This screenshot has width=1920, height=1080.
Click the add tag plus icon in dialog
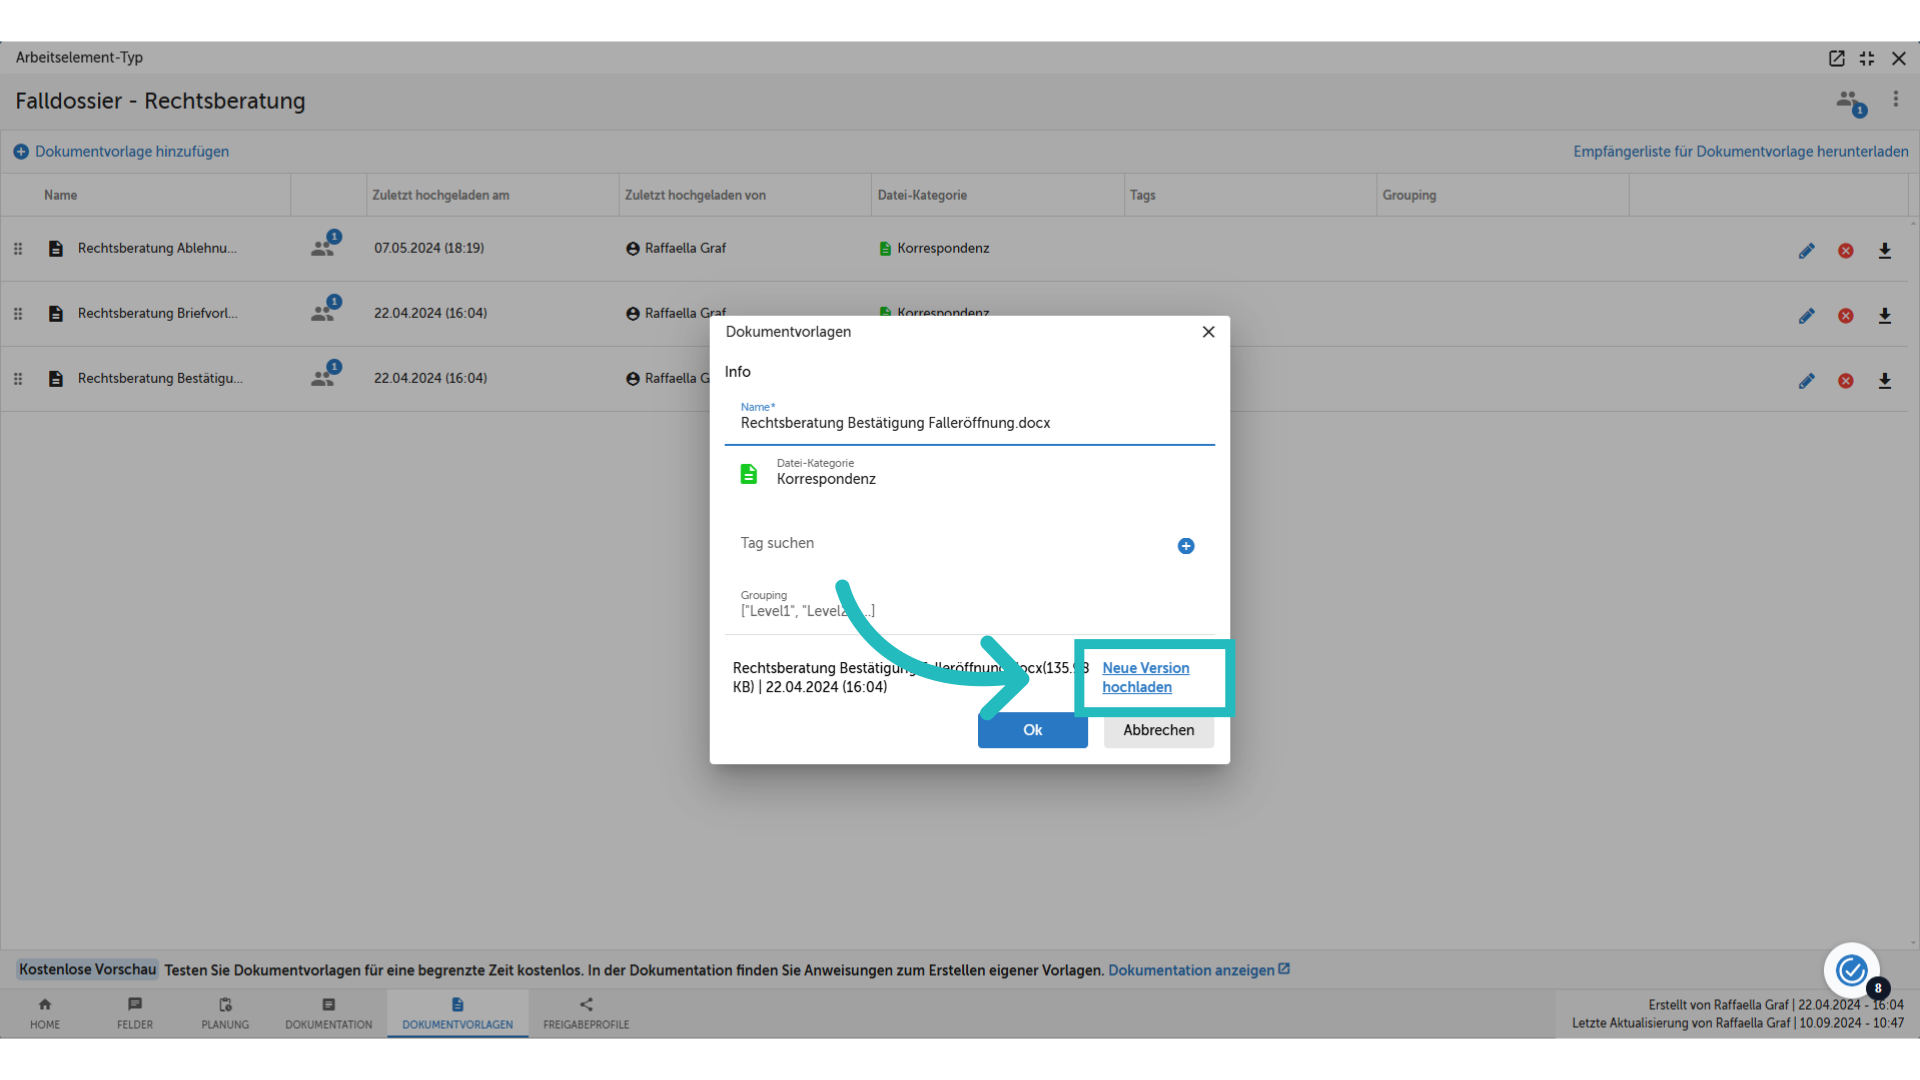pyautogui.click(x=1184, y=546)
